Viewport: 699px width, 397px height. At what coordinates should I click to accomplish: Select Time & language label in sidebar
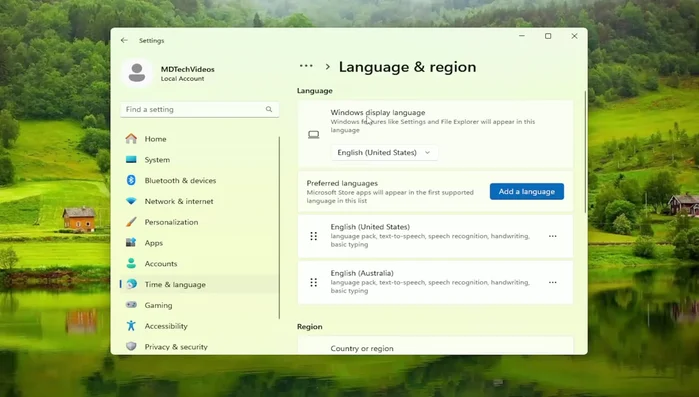[x=175, y=284]
